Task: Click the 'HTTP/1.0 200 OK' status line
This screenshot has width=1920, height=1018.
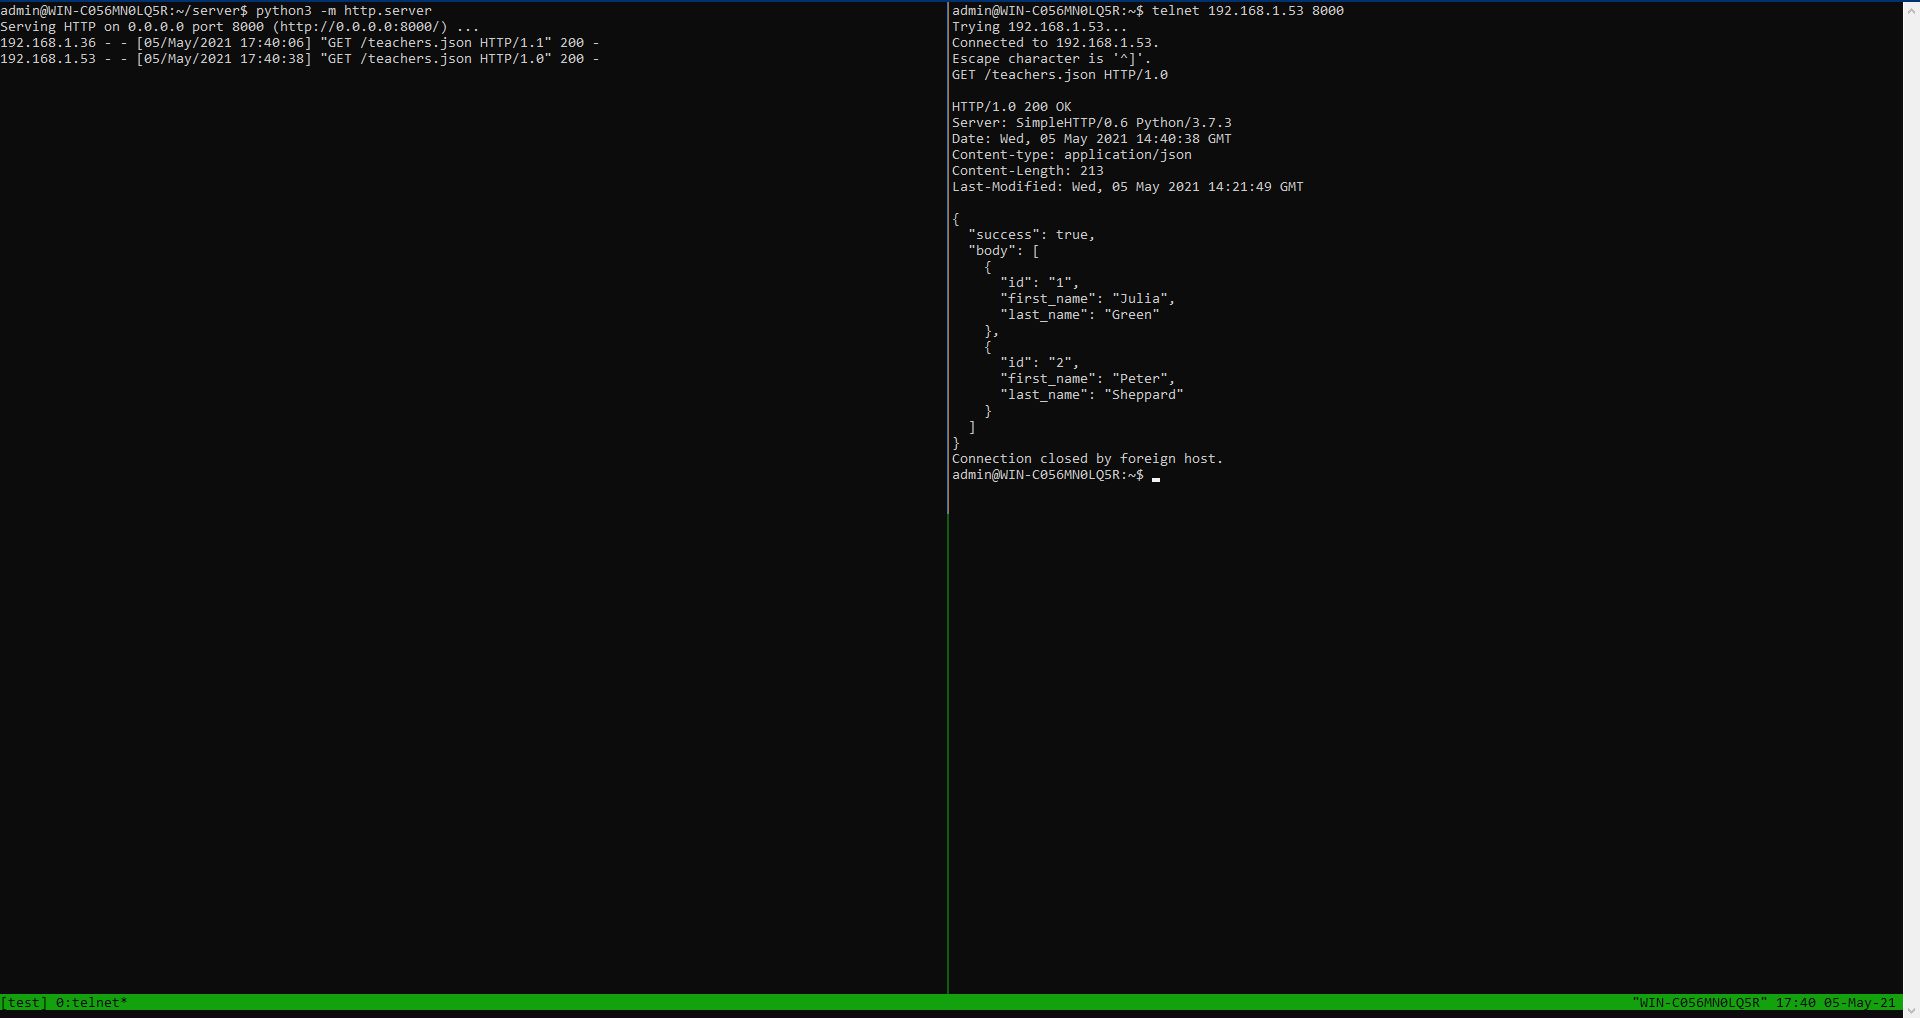Action: [1012, 107]
